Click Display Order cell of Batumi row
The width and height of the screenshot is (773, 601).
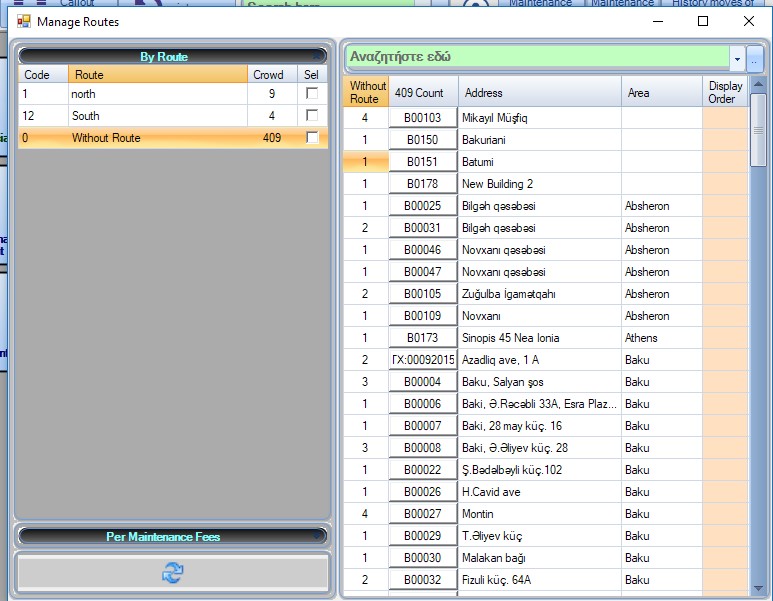pos(725,162)
